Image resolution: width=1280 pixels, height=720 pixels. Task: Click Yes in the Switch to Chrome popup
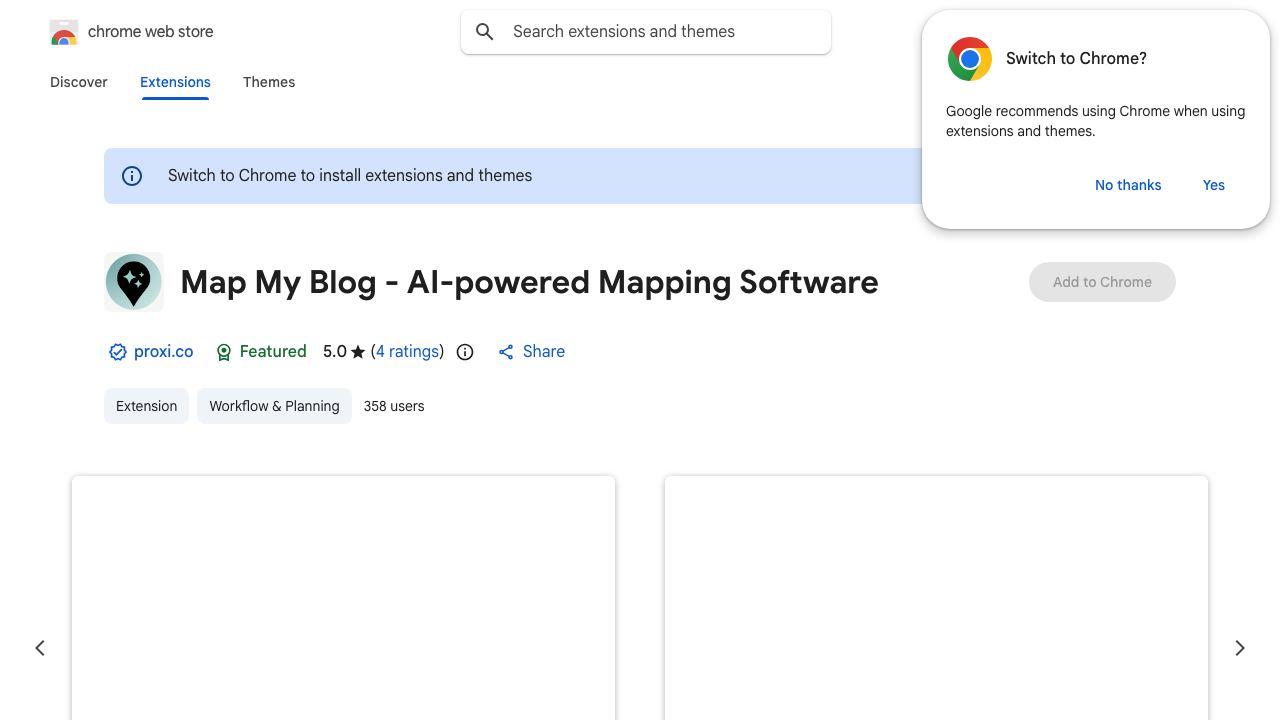1214,185
